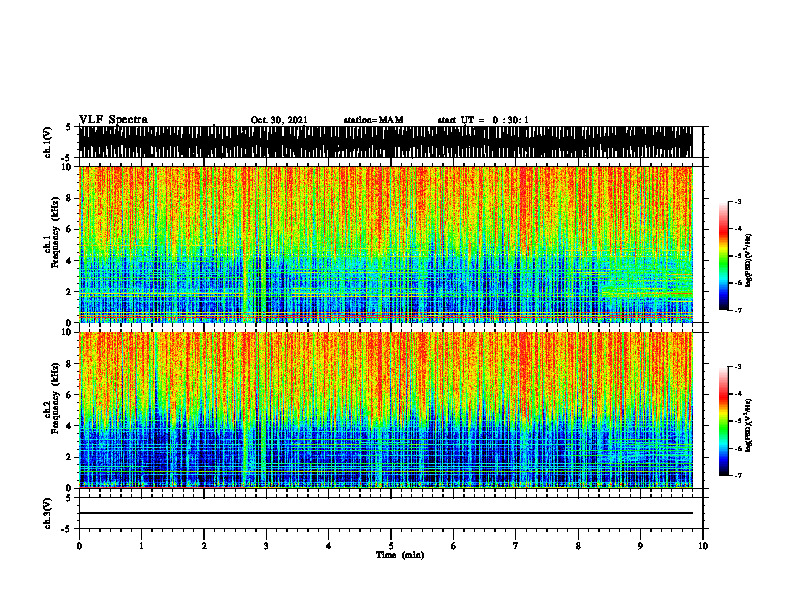Click the ch.2 spectrogram panel
The height and width of the screenshot is (612, 792).
tap(386, 410)
